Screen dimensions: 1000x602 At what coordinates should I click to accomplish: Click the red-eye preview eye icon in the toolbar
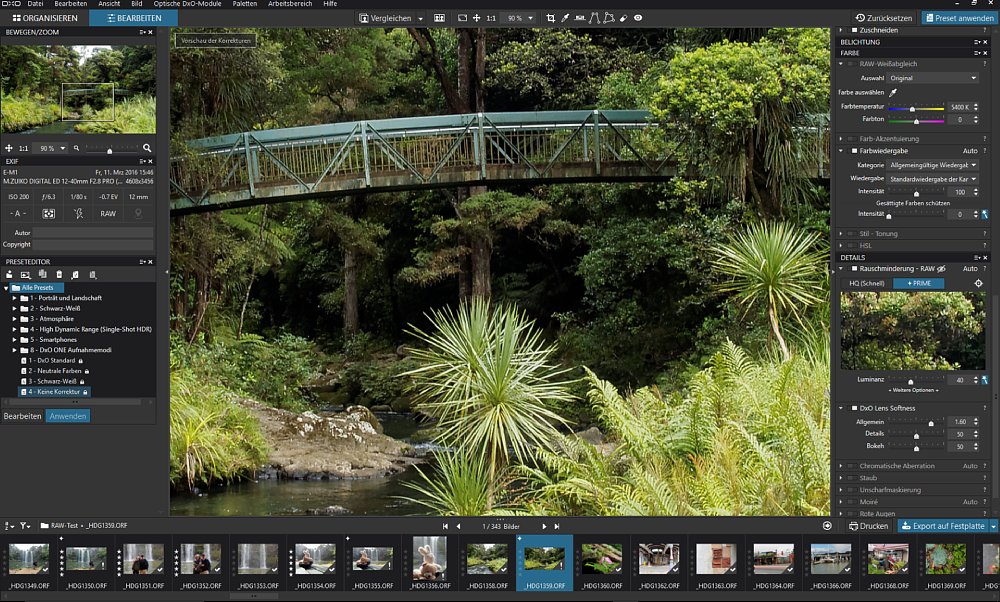[x=638, y=18]
